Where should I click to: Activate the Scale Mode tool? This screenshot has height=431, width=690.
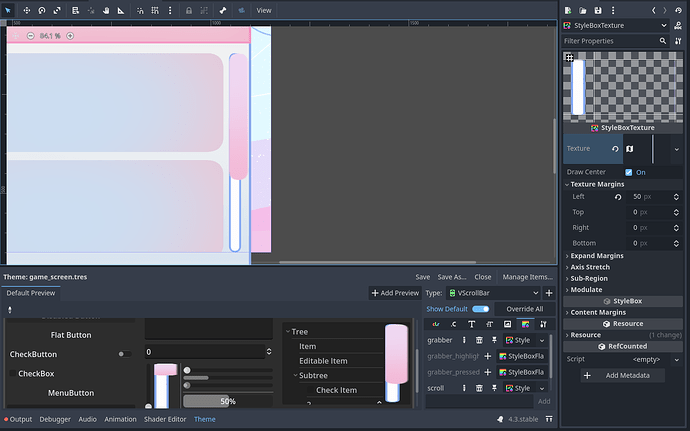click(x=57, y=10)
